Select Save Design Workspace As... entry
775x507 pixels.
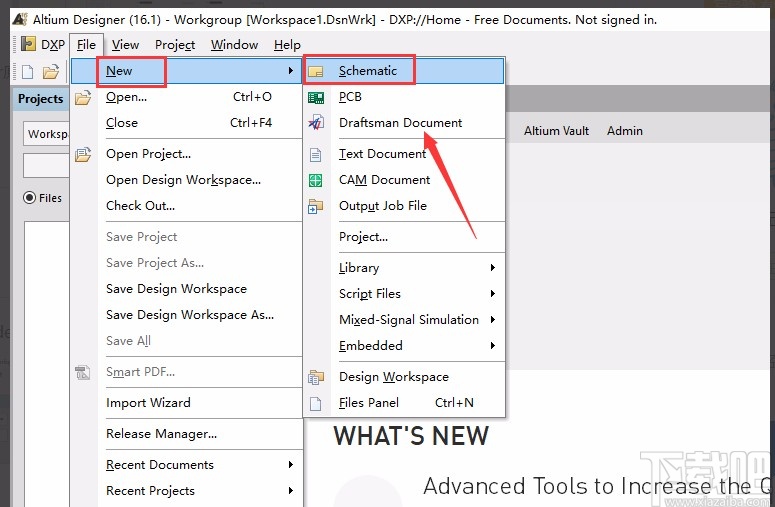tap(186, 315)
